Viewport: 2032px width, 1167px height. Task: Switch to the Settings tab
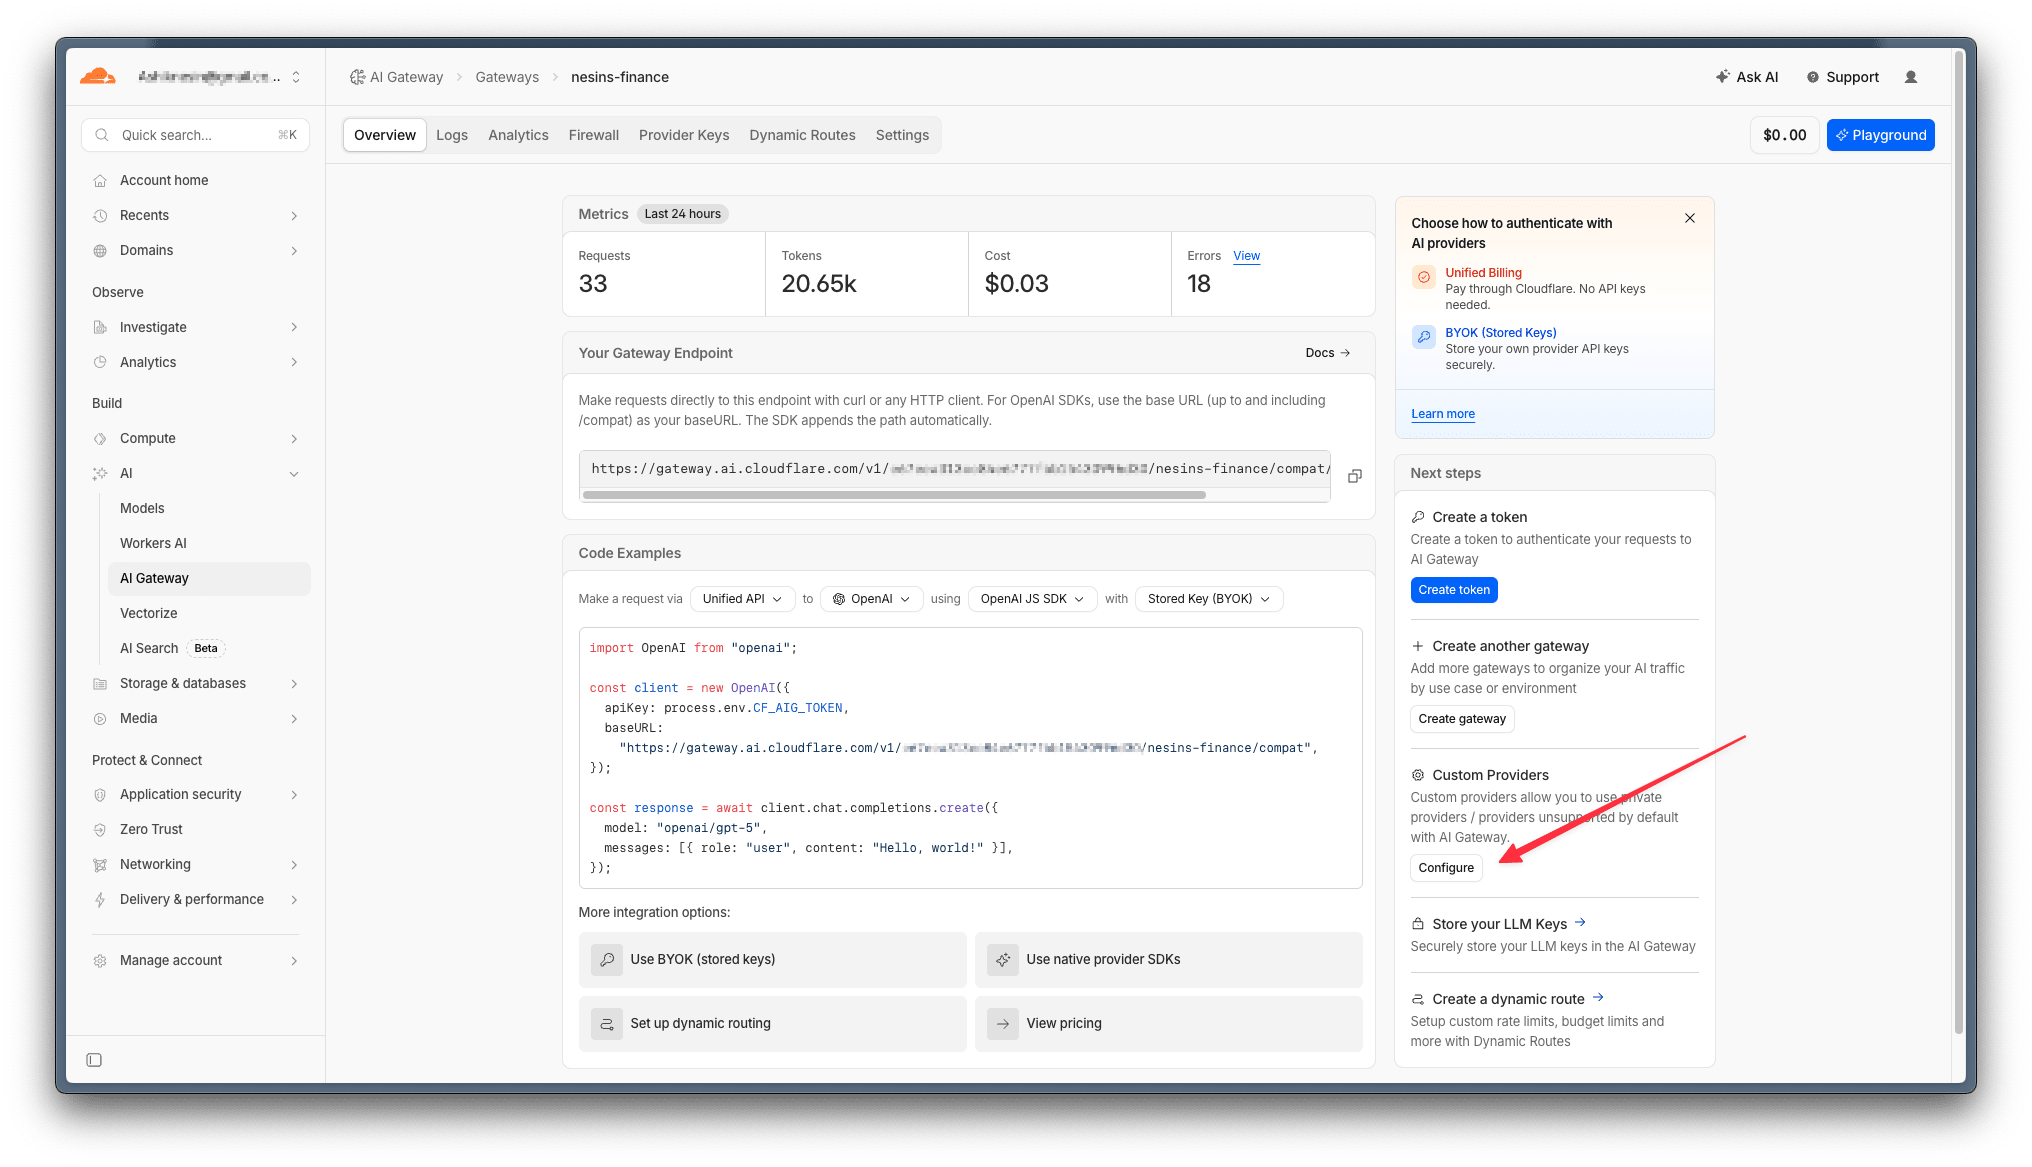[x=902, y=135]
